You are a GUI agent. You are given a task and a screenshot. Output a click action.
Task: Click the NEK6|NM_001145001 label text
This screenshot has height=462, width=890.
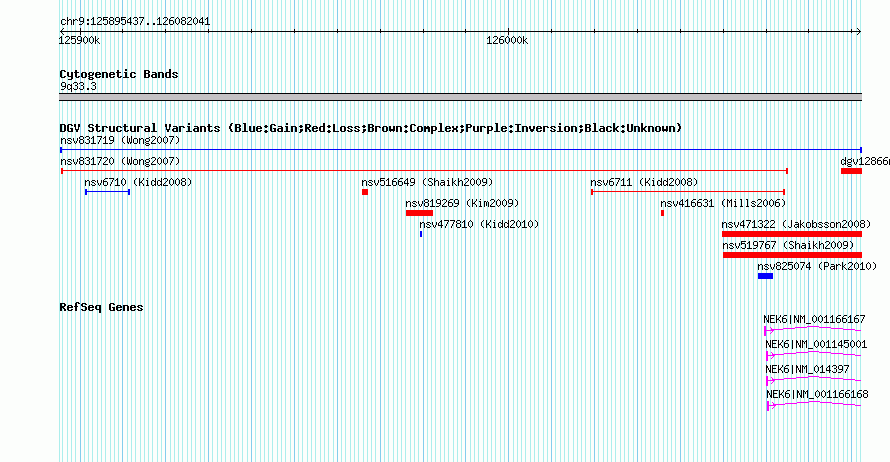816,345
